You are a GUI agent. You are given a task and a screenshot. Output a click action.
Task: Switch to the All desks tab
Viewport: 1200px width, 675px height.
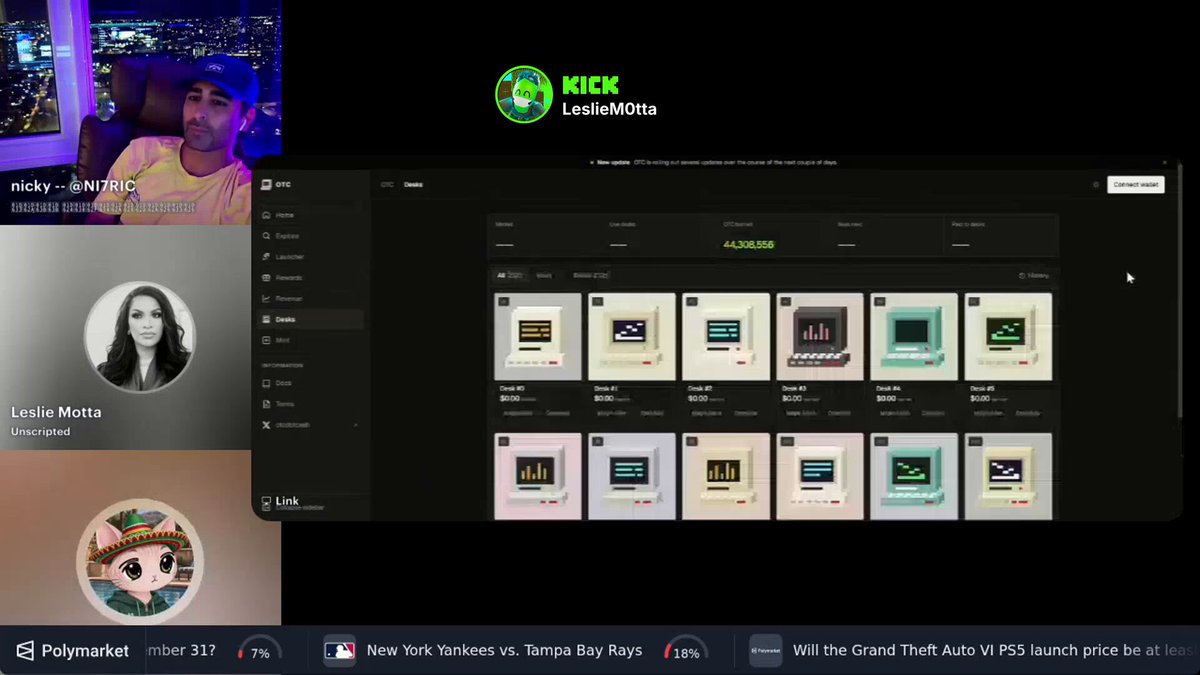pyautogui.click(x=510, y=275)
